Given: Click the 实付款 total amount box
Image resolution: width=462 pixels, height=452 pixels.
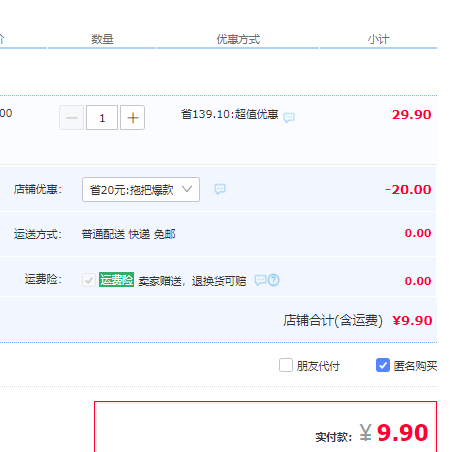Looking at the screenshot, I should click(265, 427).
